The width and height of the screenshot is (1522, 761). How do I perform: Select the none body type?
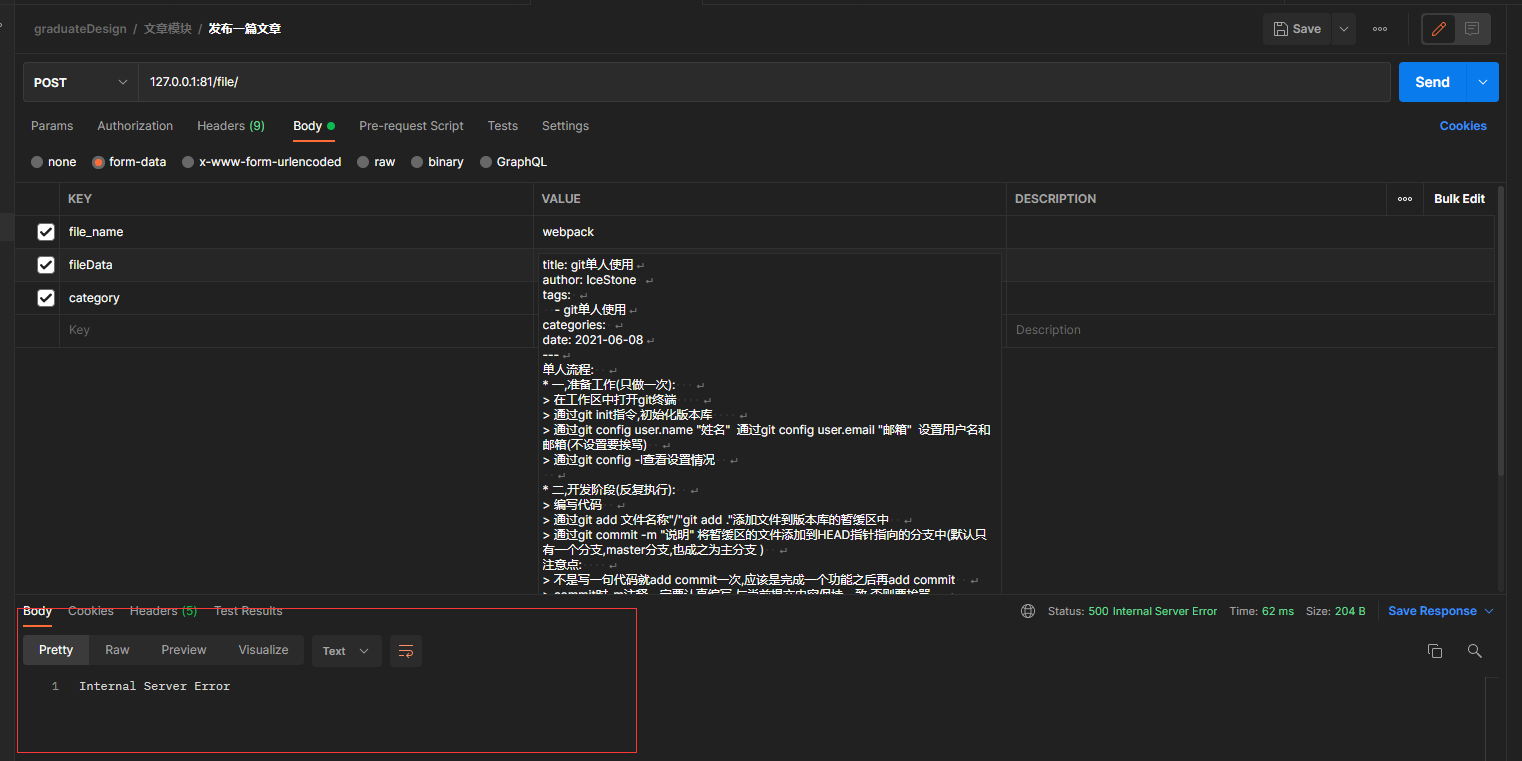[54, 162]
